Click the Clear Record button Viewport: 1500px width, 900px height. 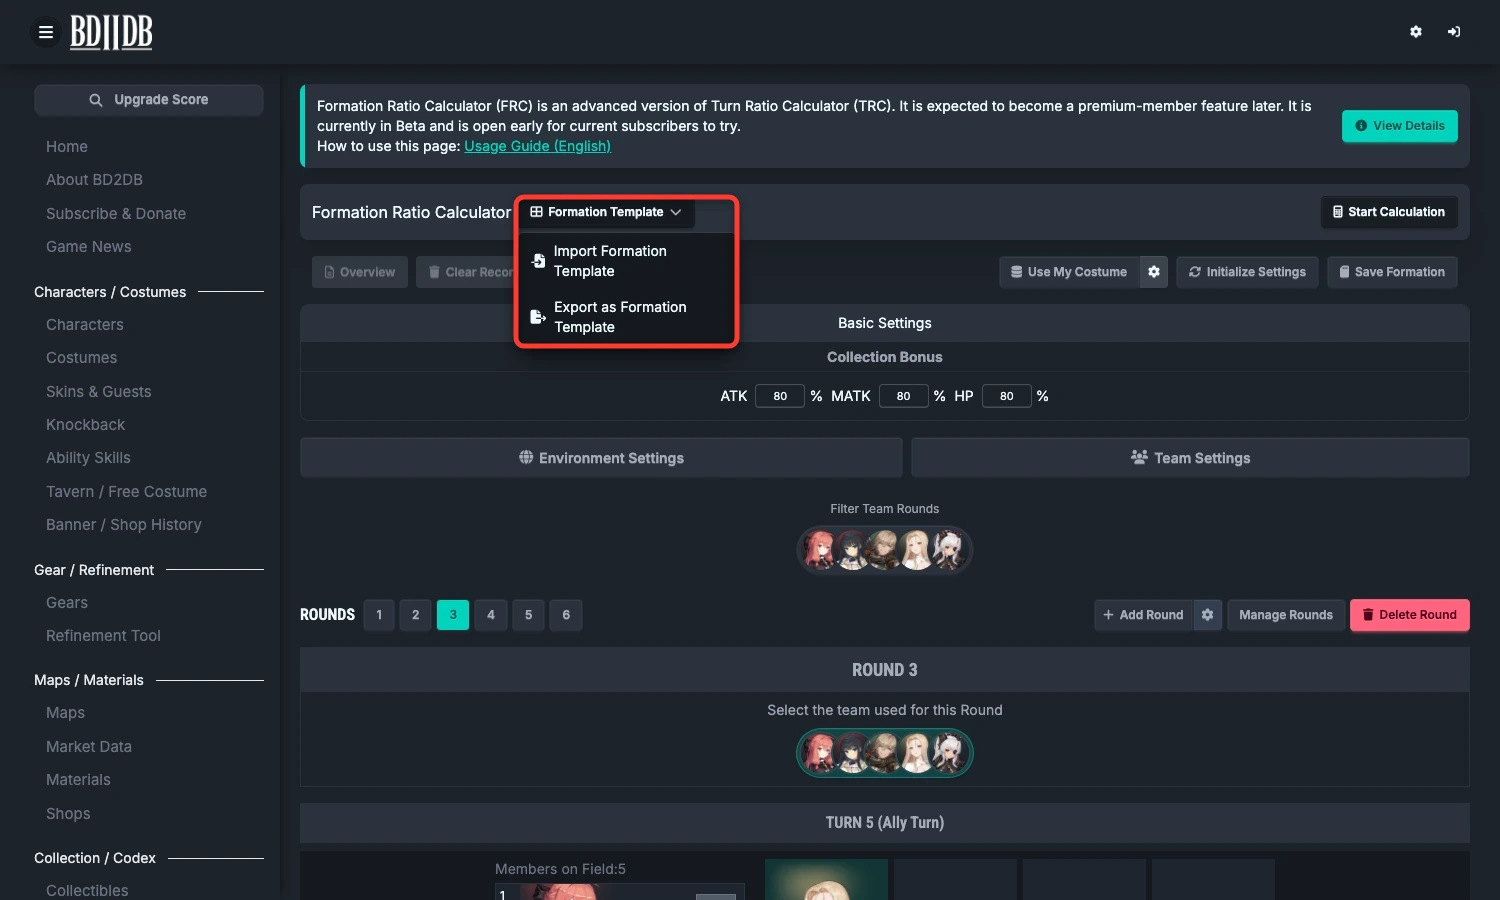pos(466,272)
